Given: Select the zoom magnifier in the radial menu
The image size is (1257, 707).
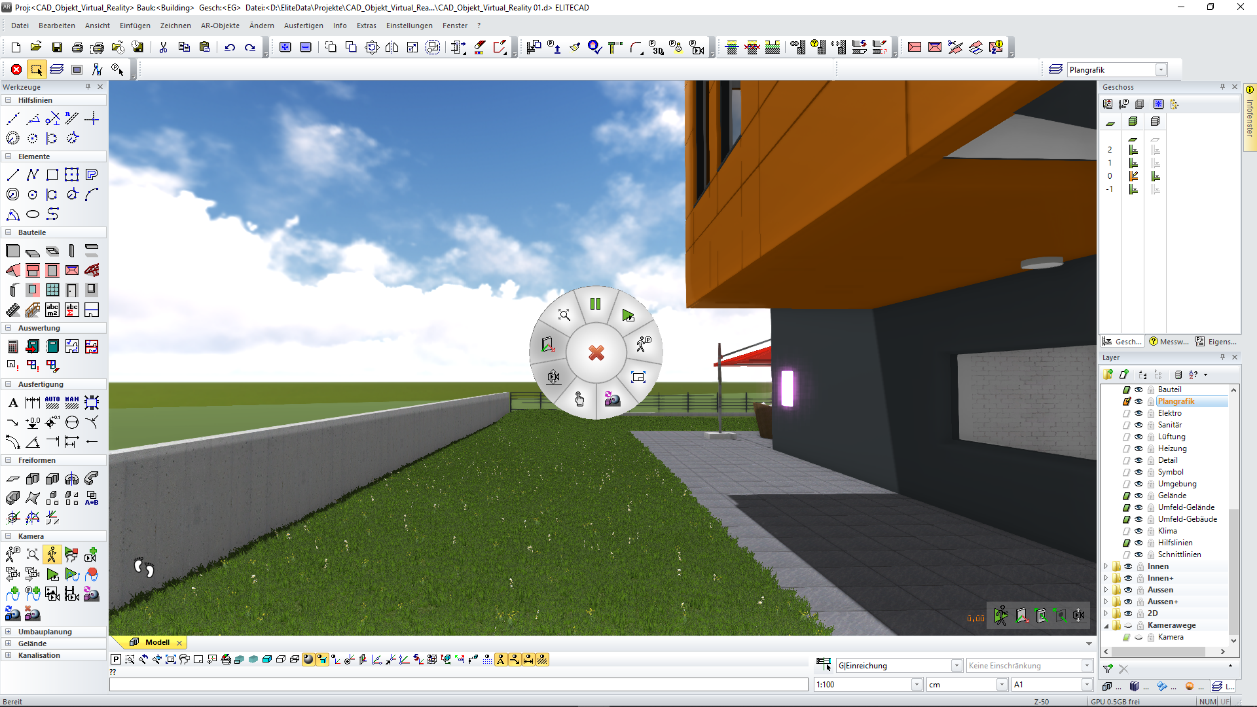Looking at the screenshot, I should 564,315.
